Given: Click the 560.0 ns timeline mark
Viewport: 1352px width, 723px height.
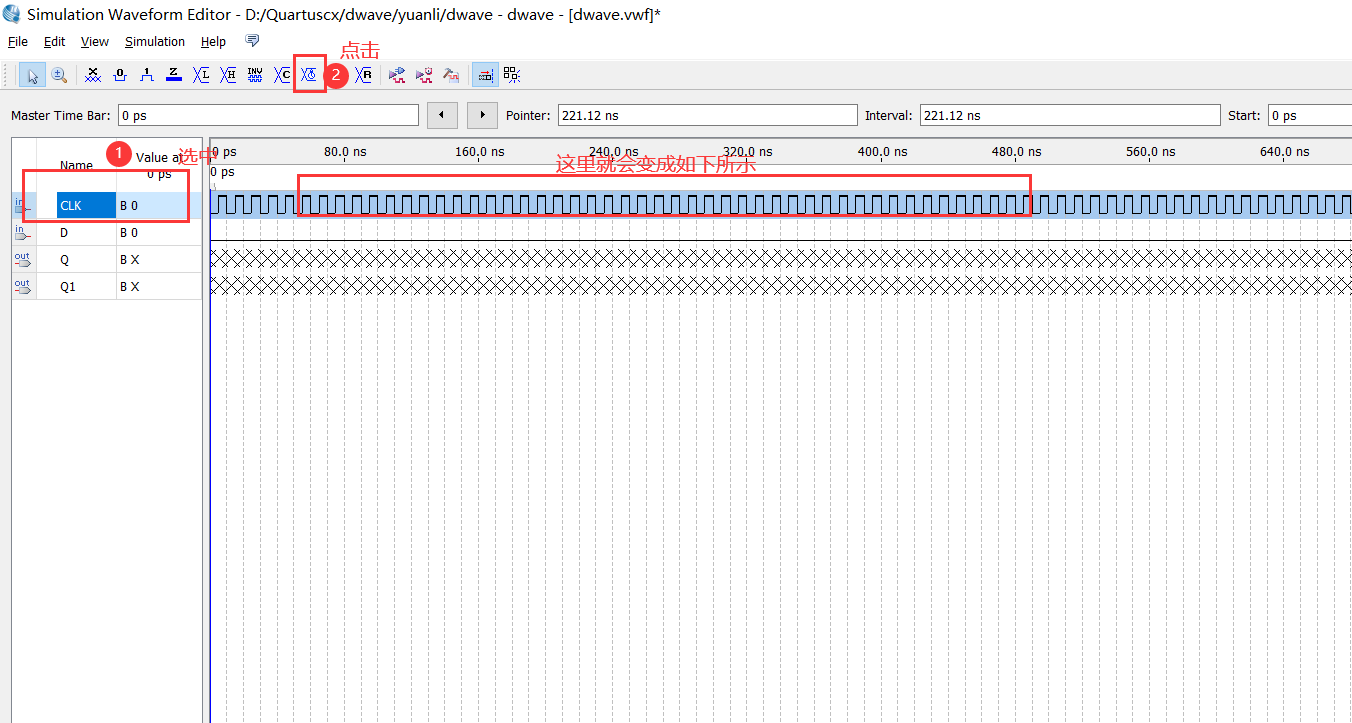Looking at the screenshot, I should click(x=1150, y=152).
